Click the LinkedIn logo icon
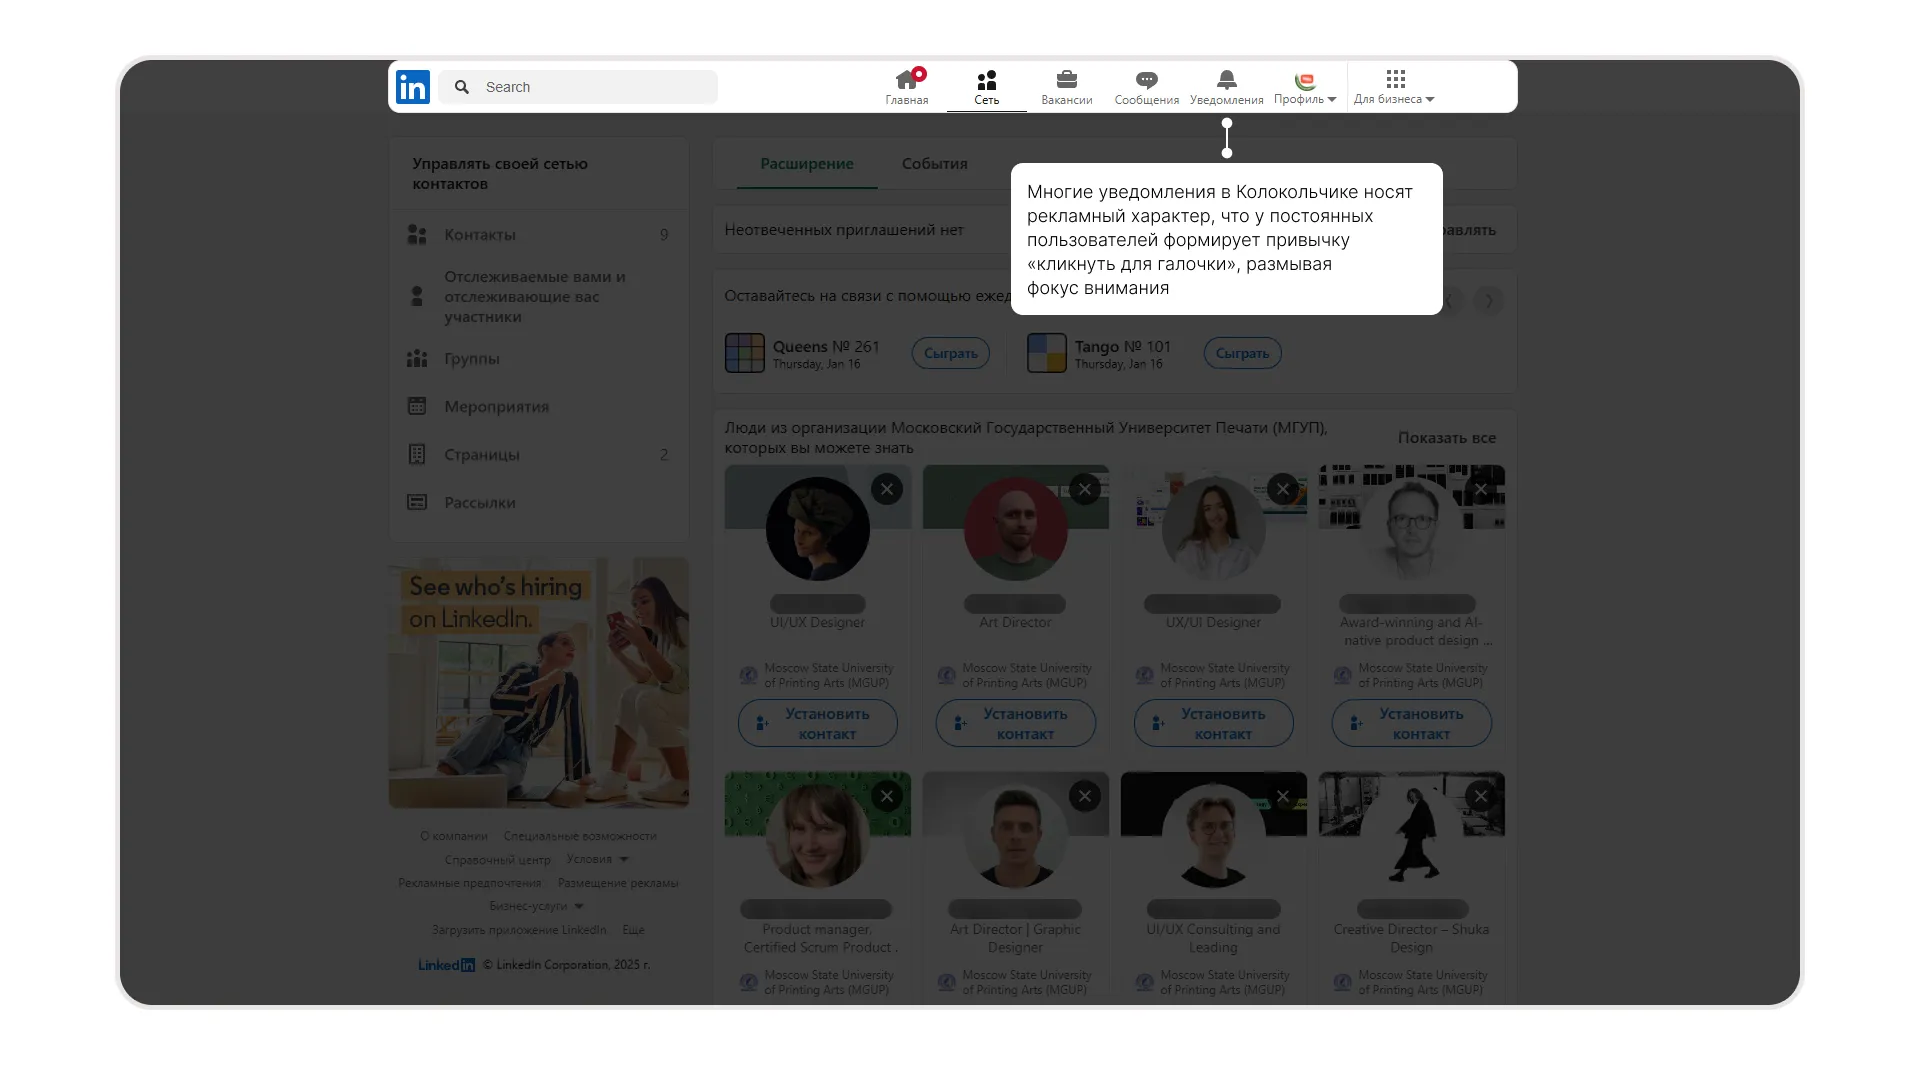The image size is (1920, 1080). coord(413,87)
